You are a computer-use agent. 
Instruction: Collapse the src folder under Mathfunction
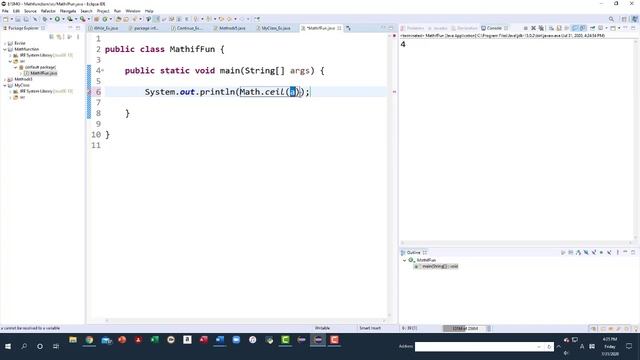click(x=10, y=61)
